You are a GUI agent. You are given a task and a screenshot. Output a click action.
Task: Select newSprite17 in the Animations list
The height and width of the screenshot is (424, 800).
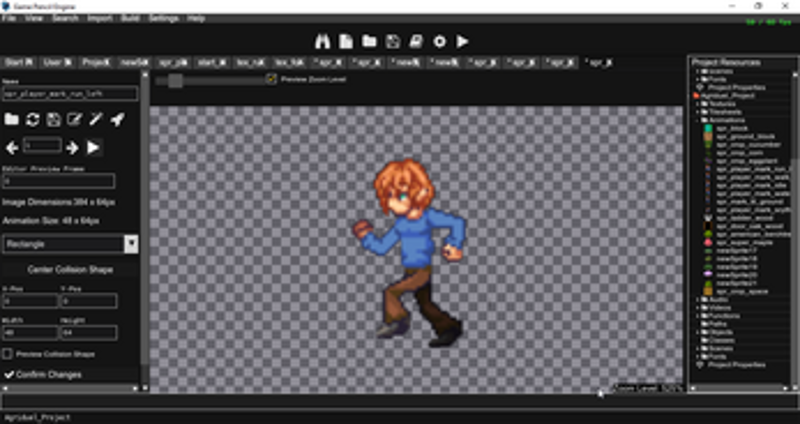[737, 251]
